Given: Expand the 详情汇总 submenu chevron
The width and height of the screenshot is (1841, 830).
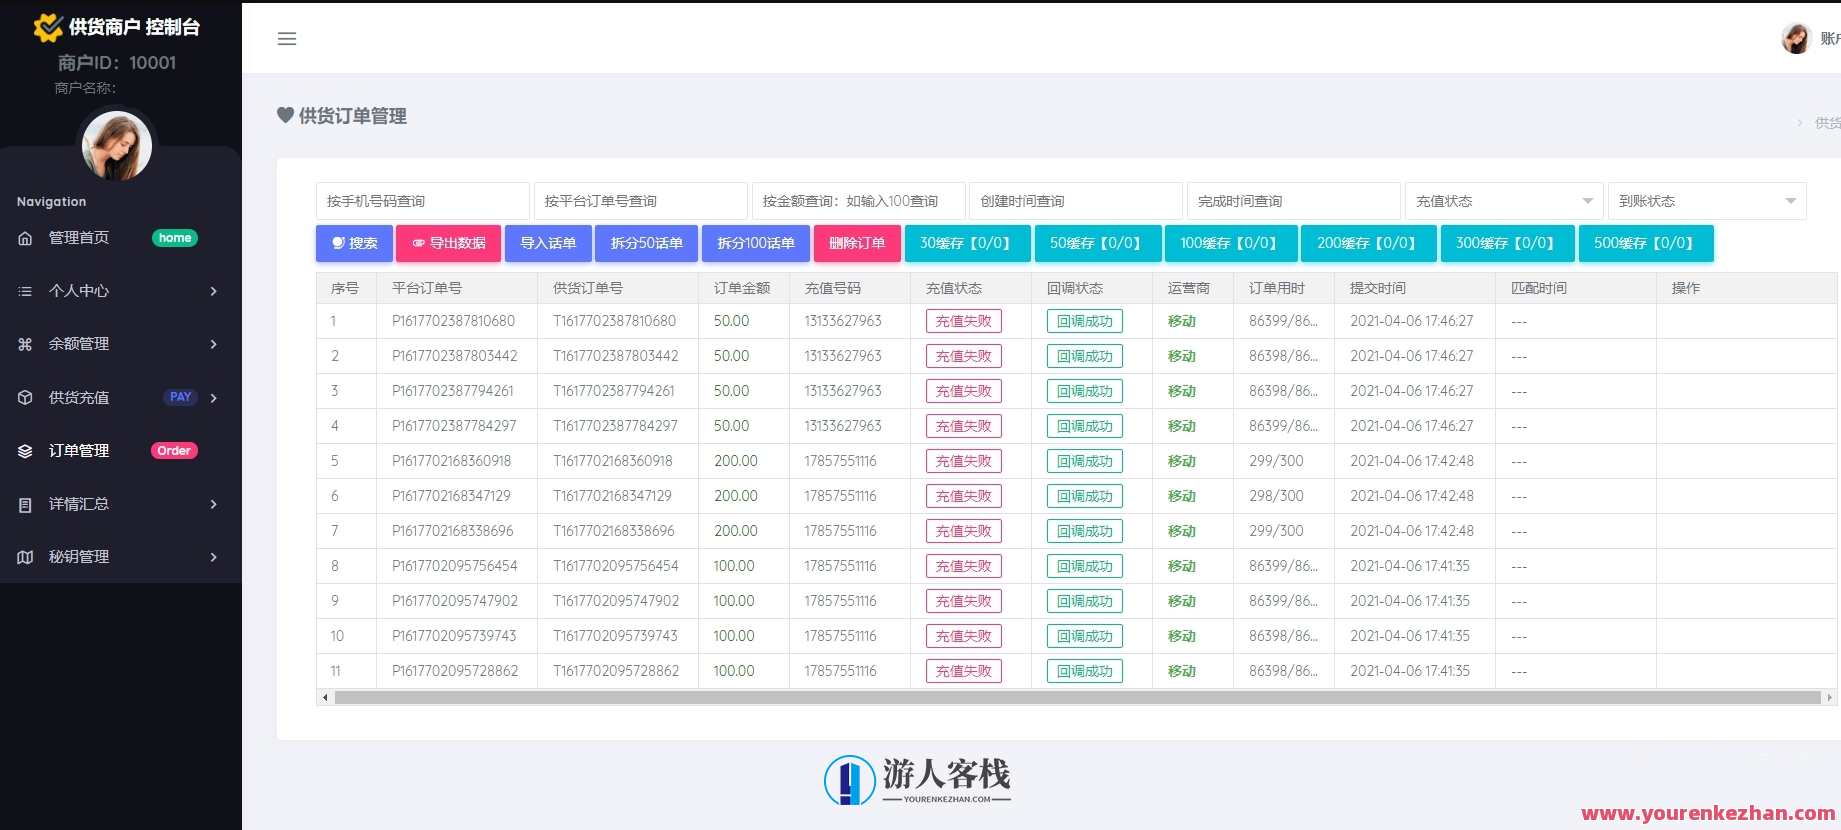Looking at the screenshot, I should click(213, 504).
